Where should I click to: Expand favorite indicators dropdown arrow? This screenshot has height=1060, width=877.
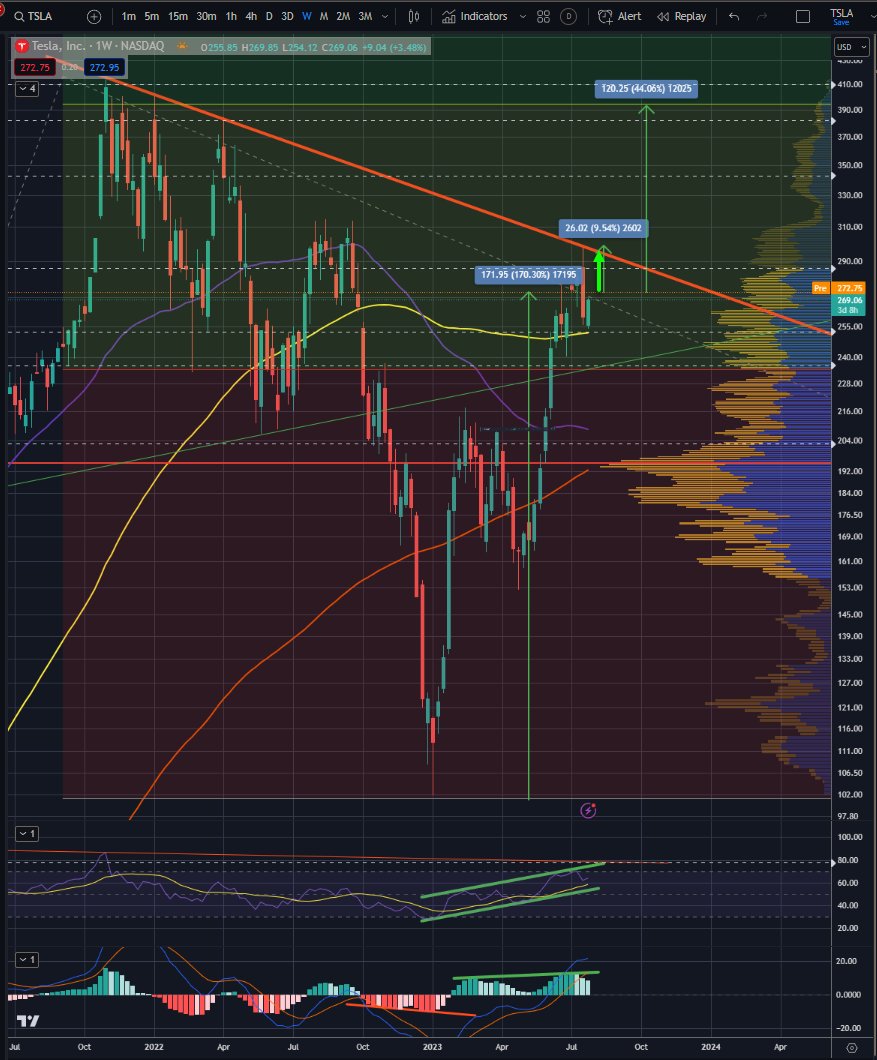523,16
